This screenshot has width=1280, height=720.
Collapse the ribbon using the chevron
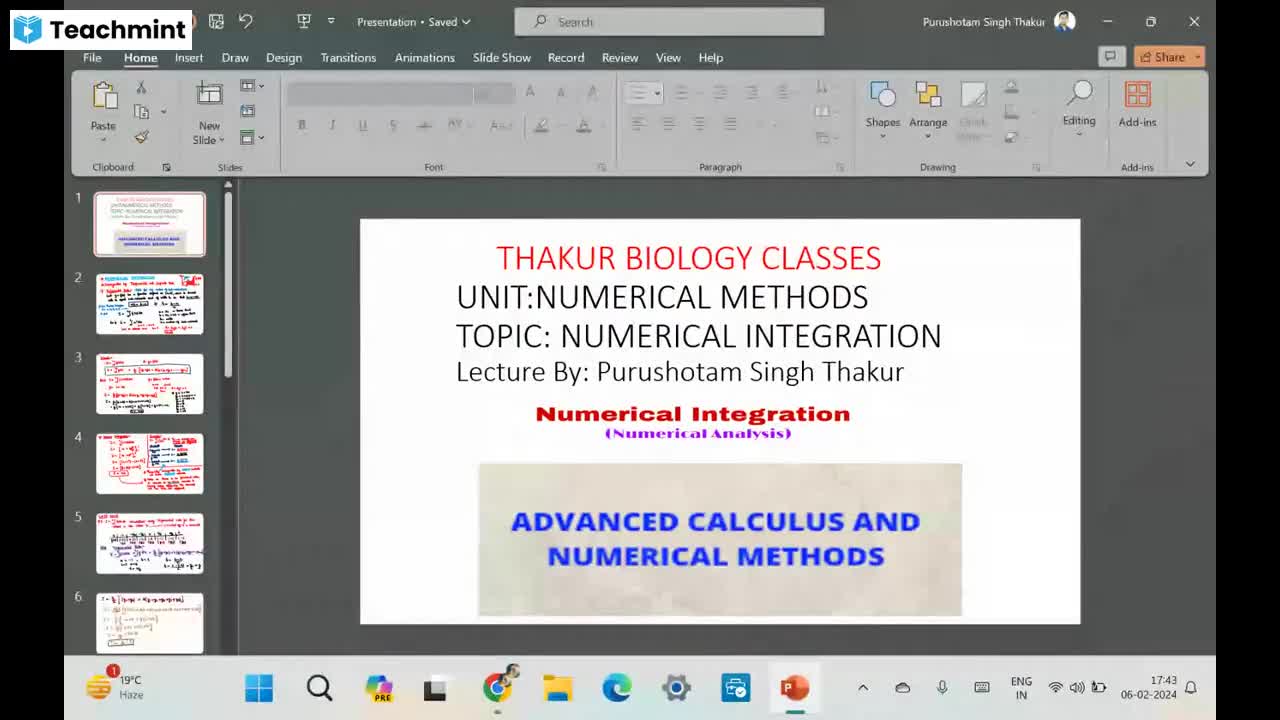coord(1190,164)
